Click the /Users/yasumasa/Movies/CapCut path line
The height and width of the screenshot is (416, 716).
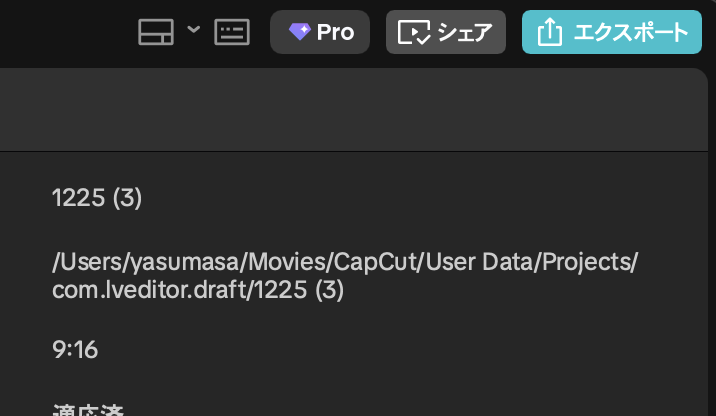pos(344,262)
